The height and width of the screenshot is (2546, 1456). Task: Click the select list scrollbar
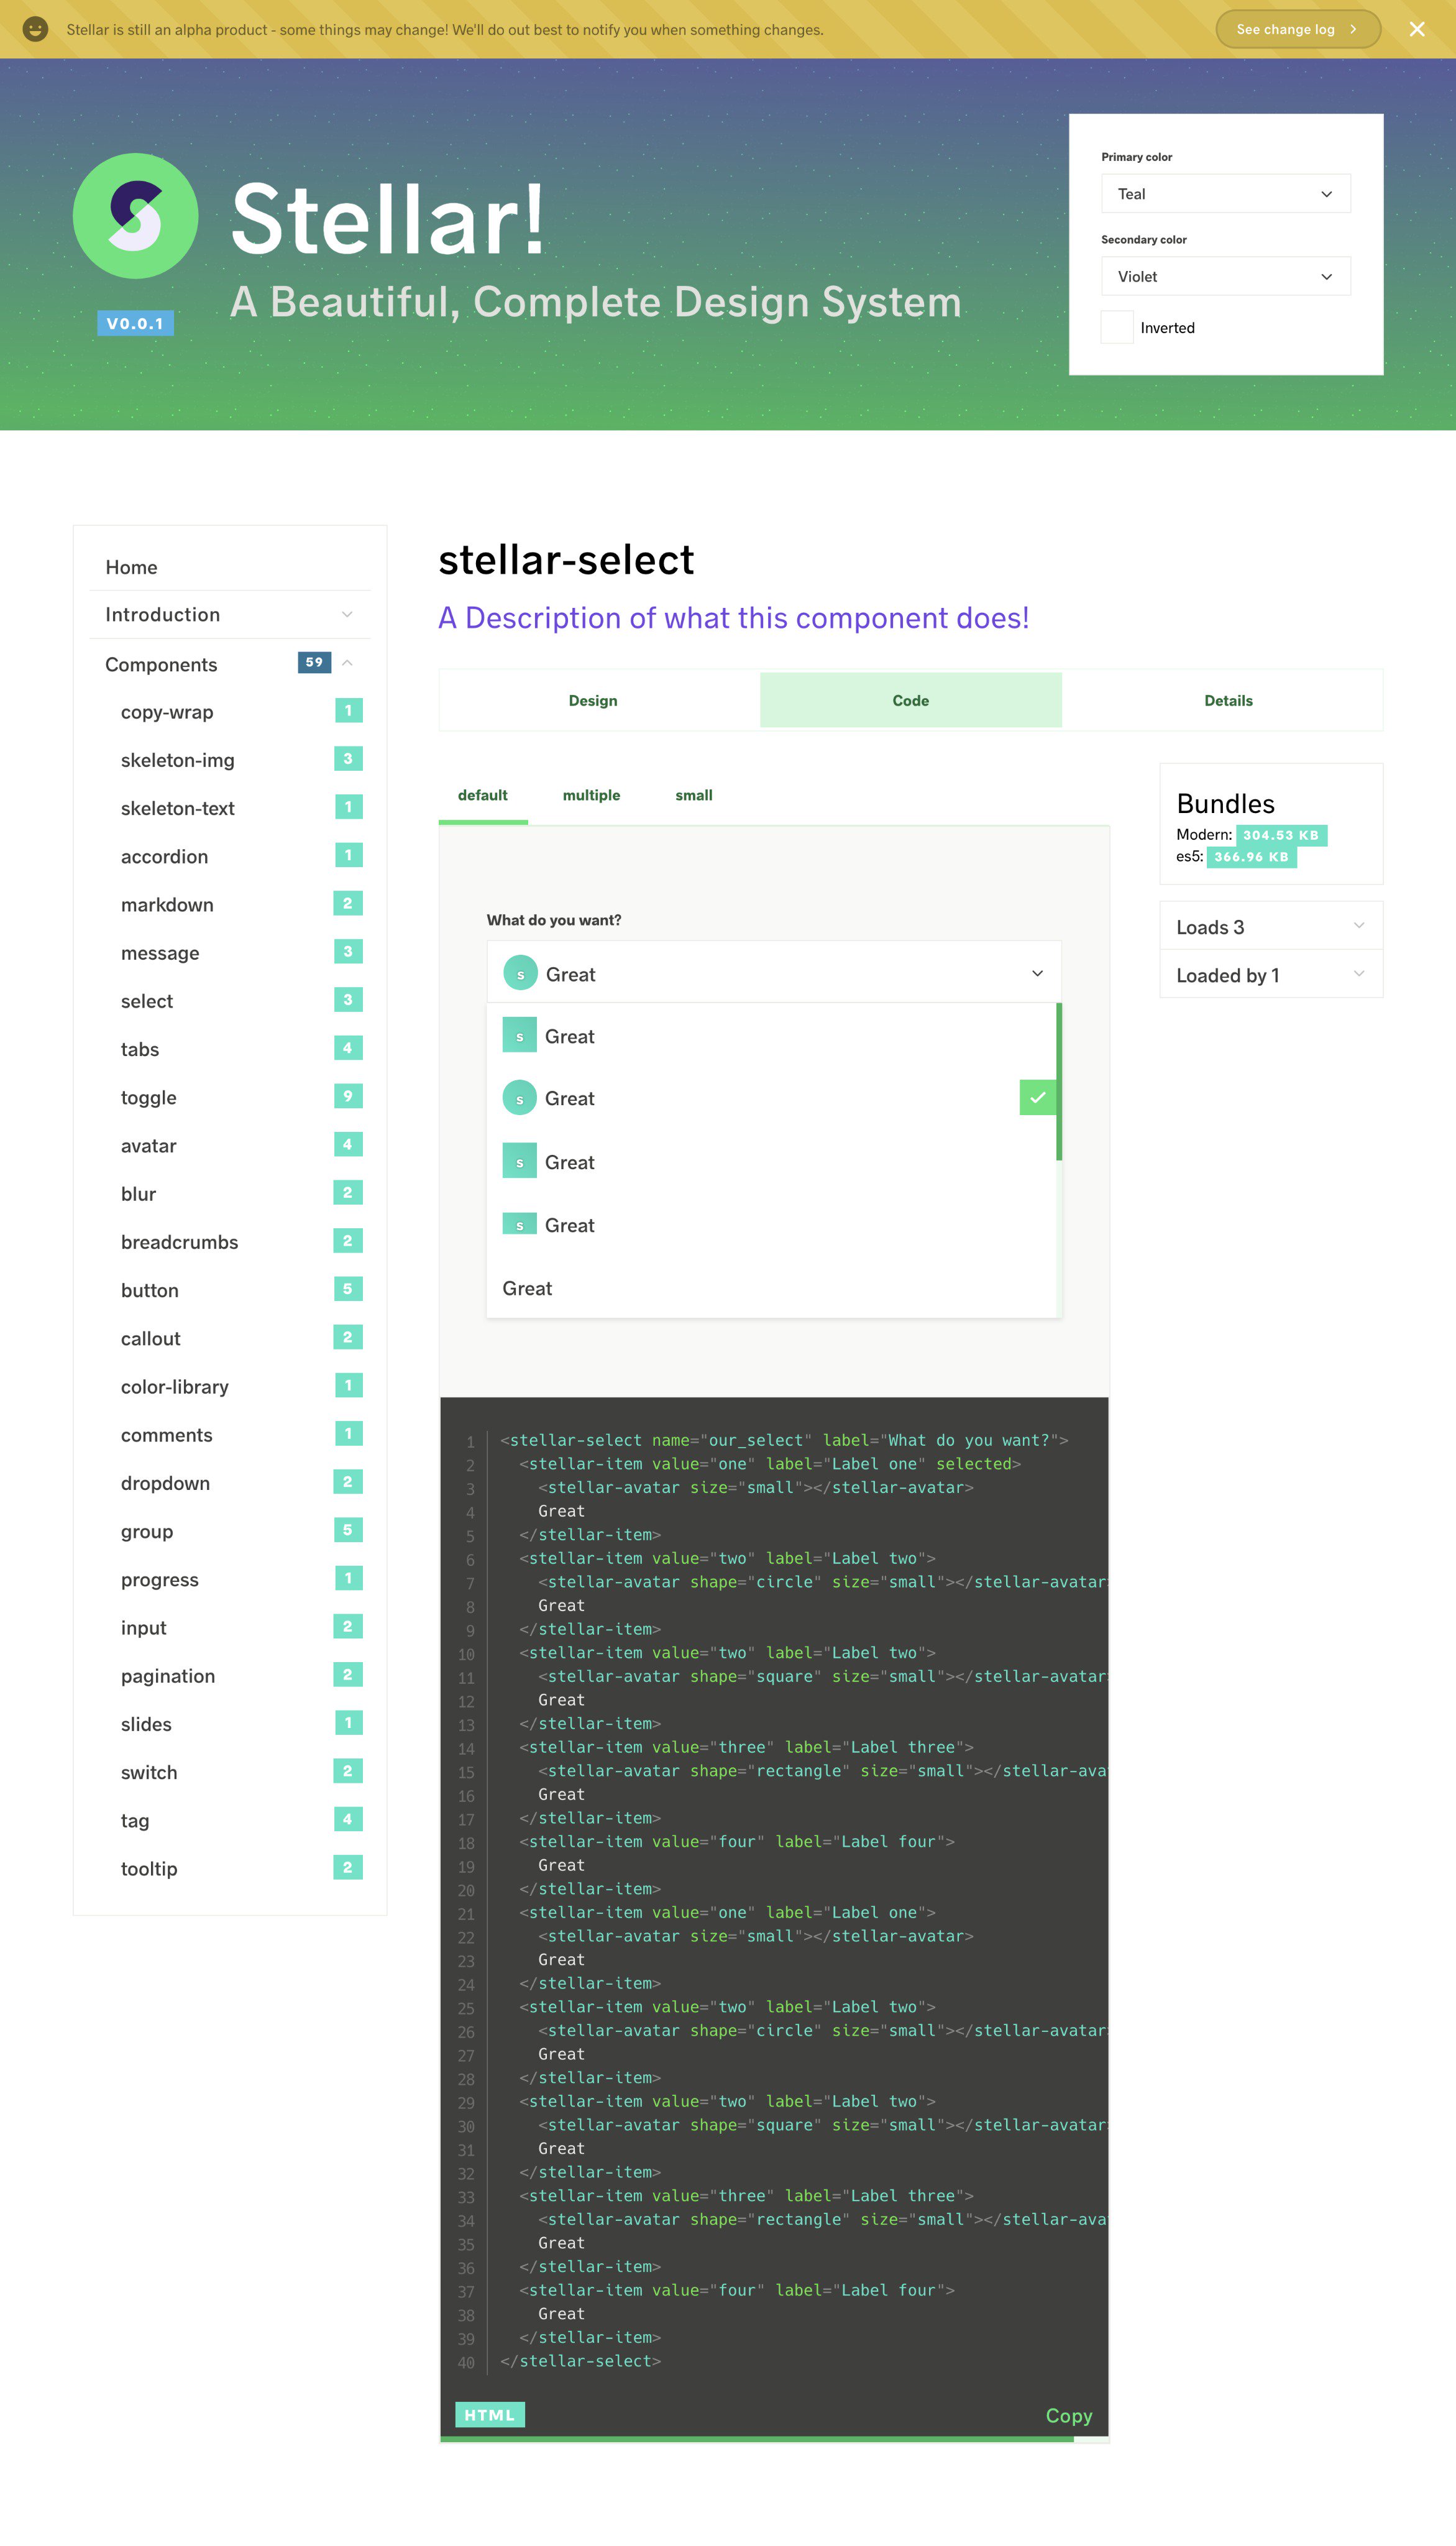pos(1059,1082)
